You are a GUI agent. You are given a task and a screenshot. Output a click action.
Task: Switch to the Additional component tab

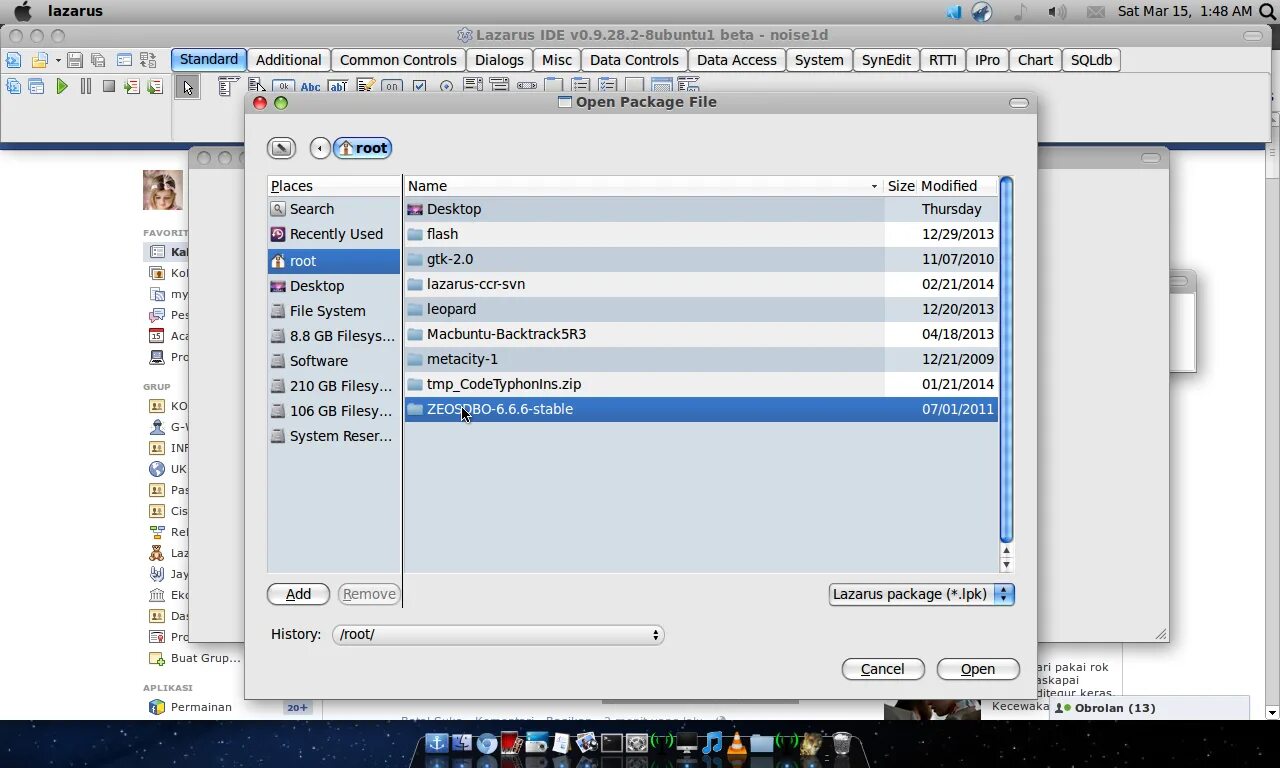[288, 60]
